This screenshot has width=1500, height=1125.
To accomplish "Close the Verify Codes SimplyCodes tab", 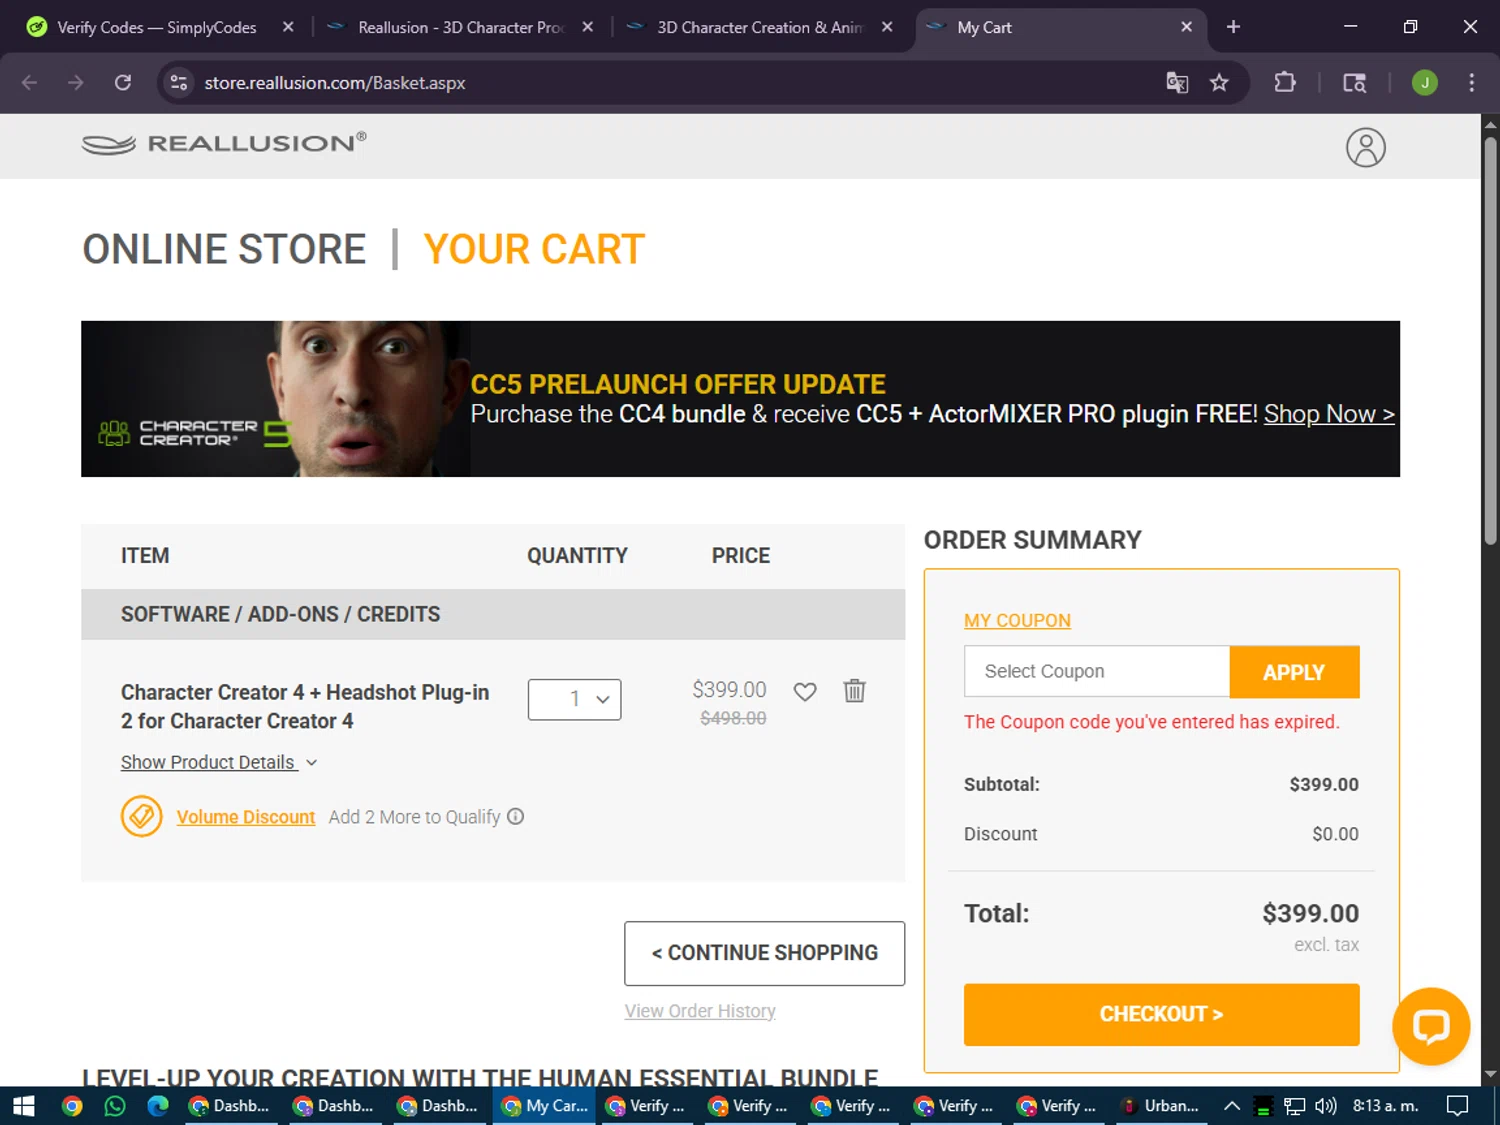I will pos(288,27).
